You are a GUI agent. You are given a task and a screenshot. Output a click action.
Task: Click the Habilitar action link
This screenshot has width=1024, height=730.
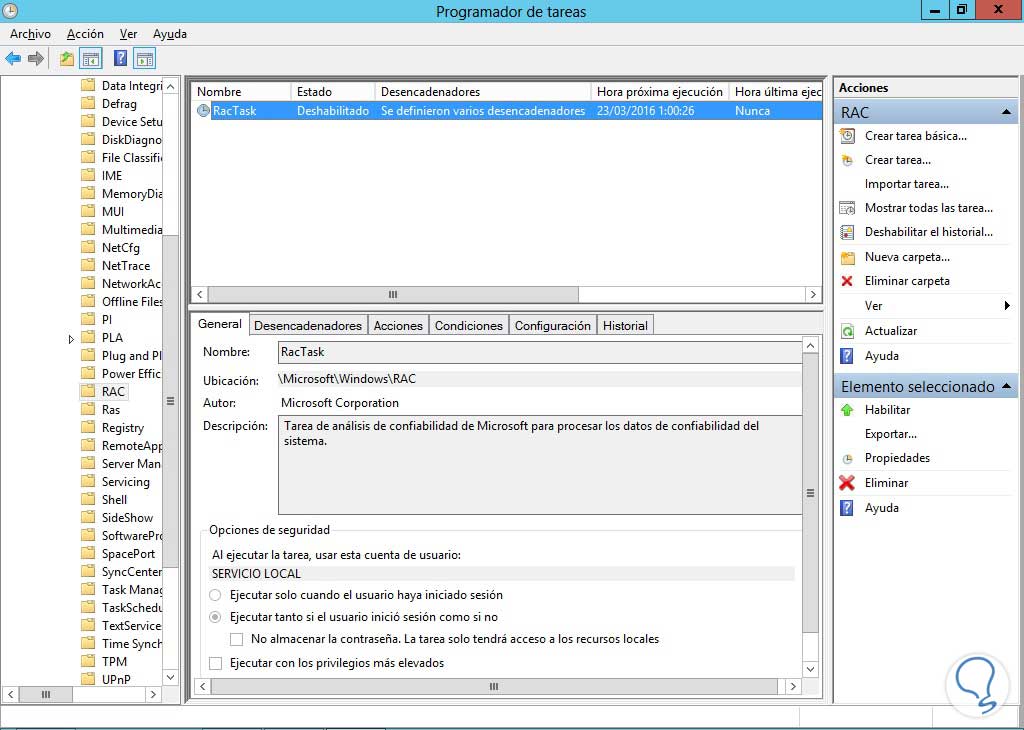pyautogui.click(x=887, y=410)
